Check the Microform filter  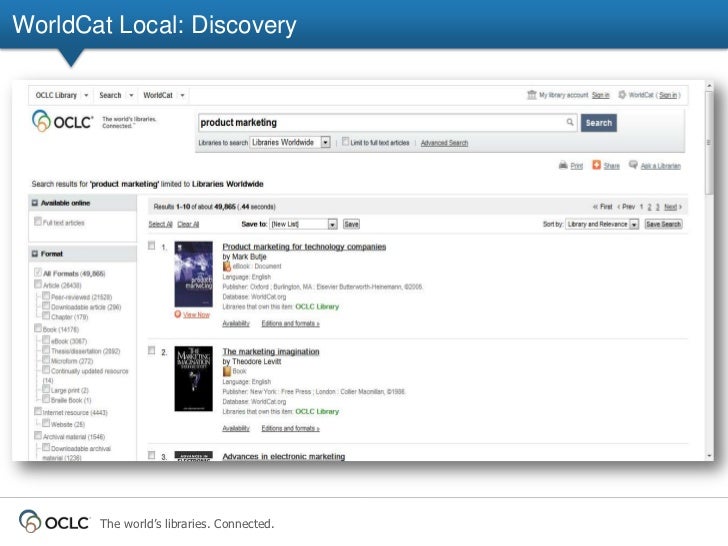(x=46, y=360)
